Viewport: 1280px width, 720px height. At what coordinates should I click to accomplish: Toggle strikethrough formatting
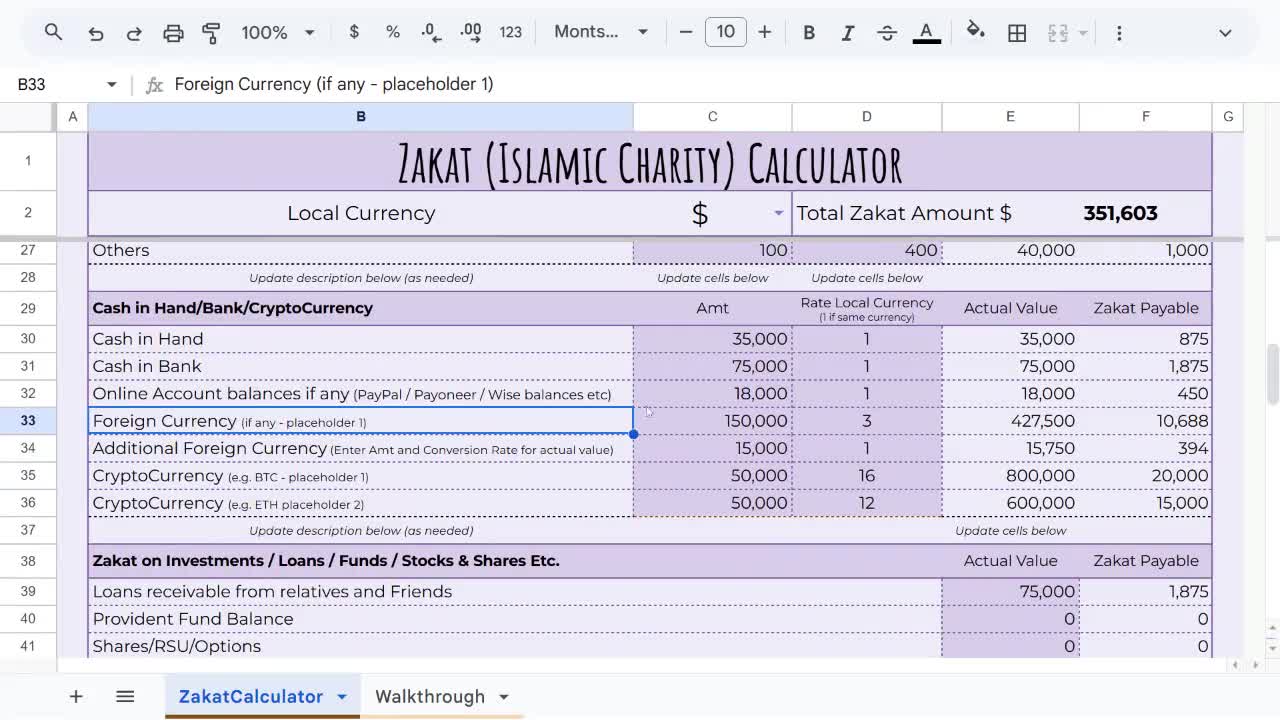887,32
